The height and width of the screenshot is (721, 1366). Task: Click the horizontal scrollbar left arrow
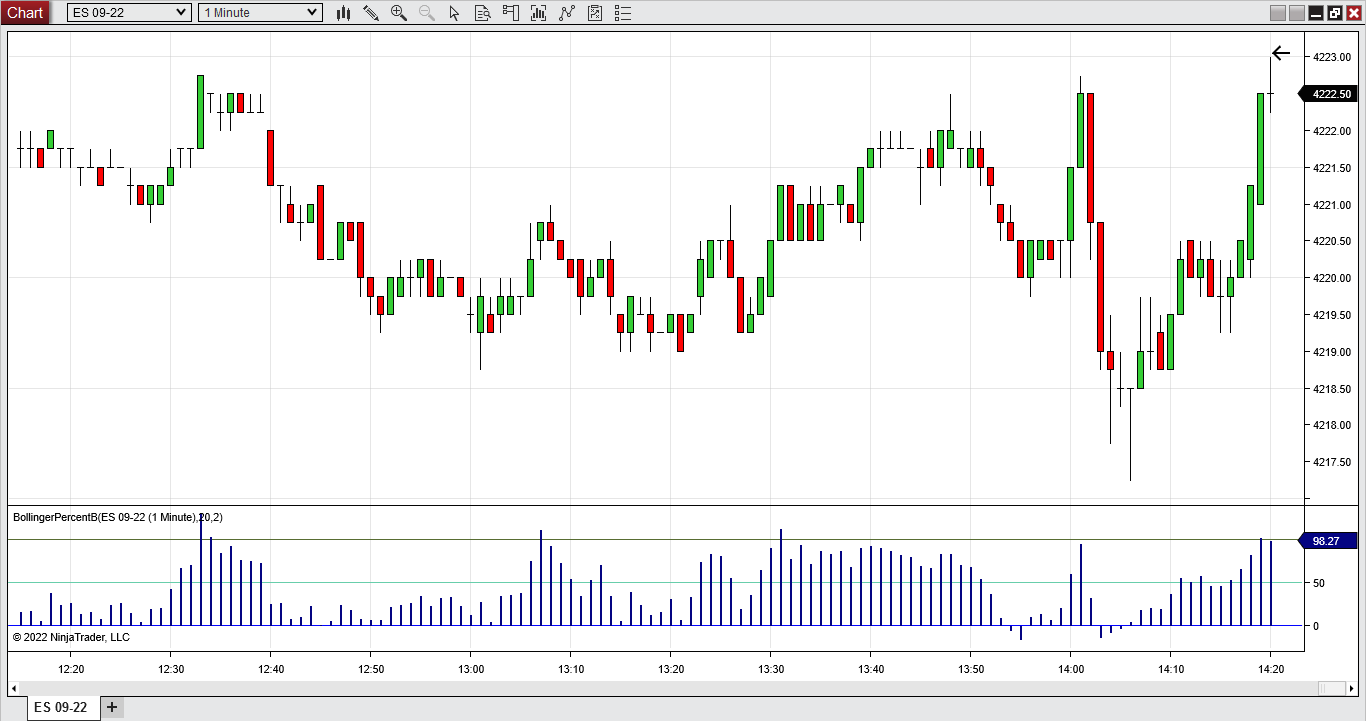click(x=14, y=688)
